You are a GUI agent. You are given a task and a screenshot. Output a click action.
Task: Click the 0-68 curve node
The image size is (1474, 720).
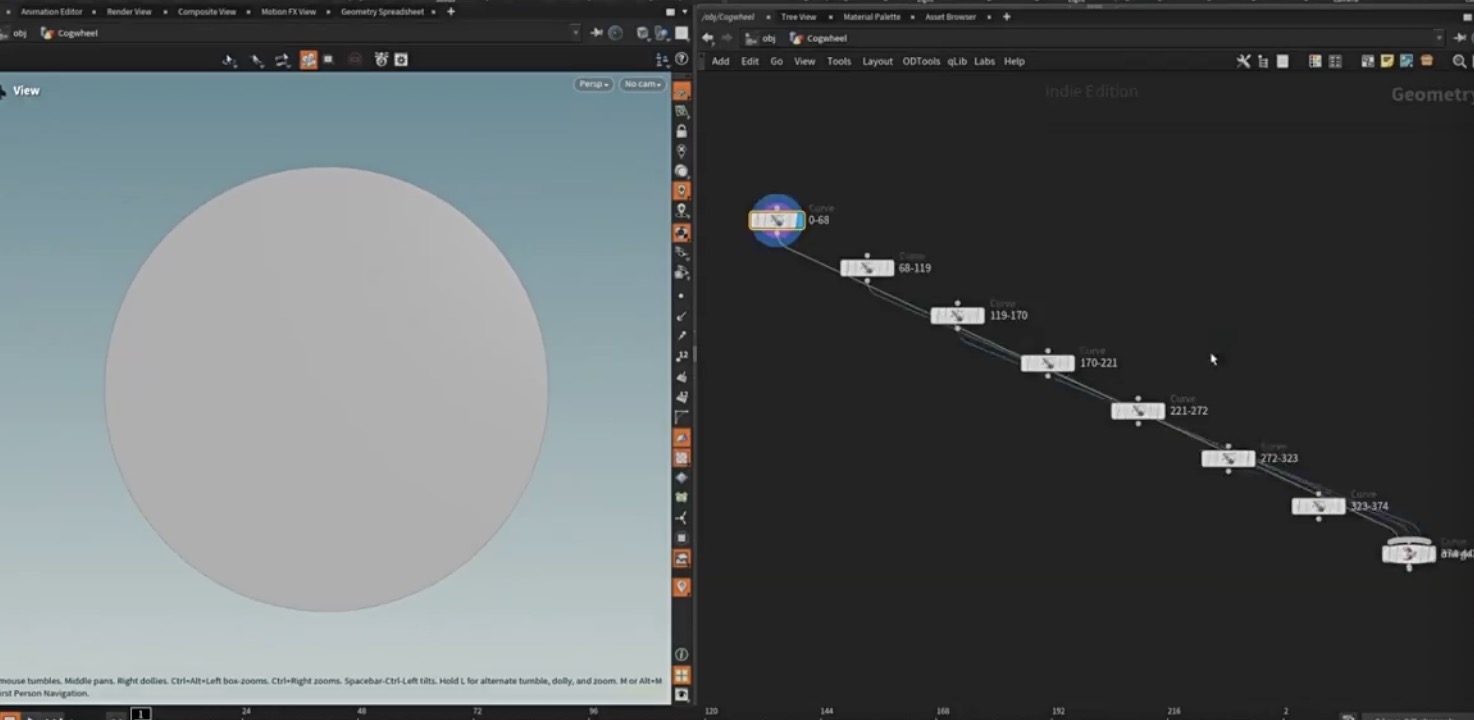coord(776,220)
